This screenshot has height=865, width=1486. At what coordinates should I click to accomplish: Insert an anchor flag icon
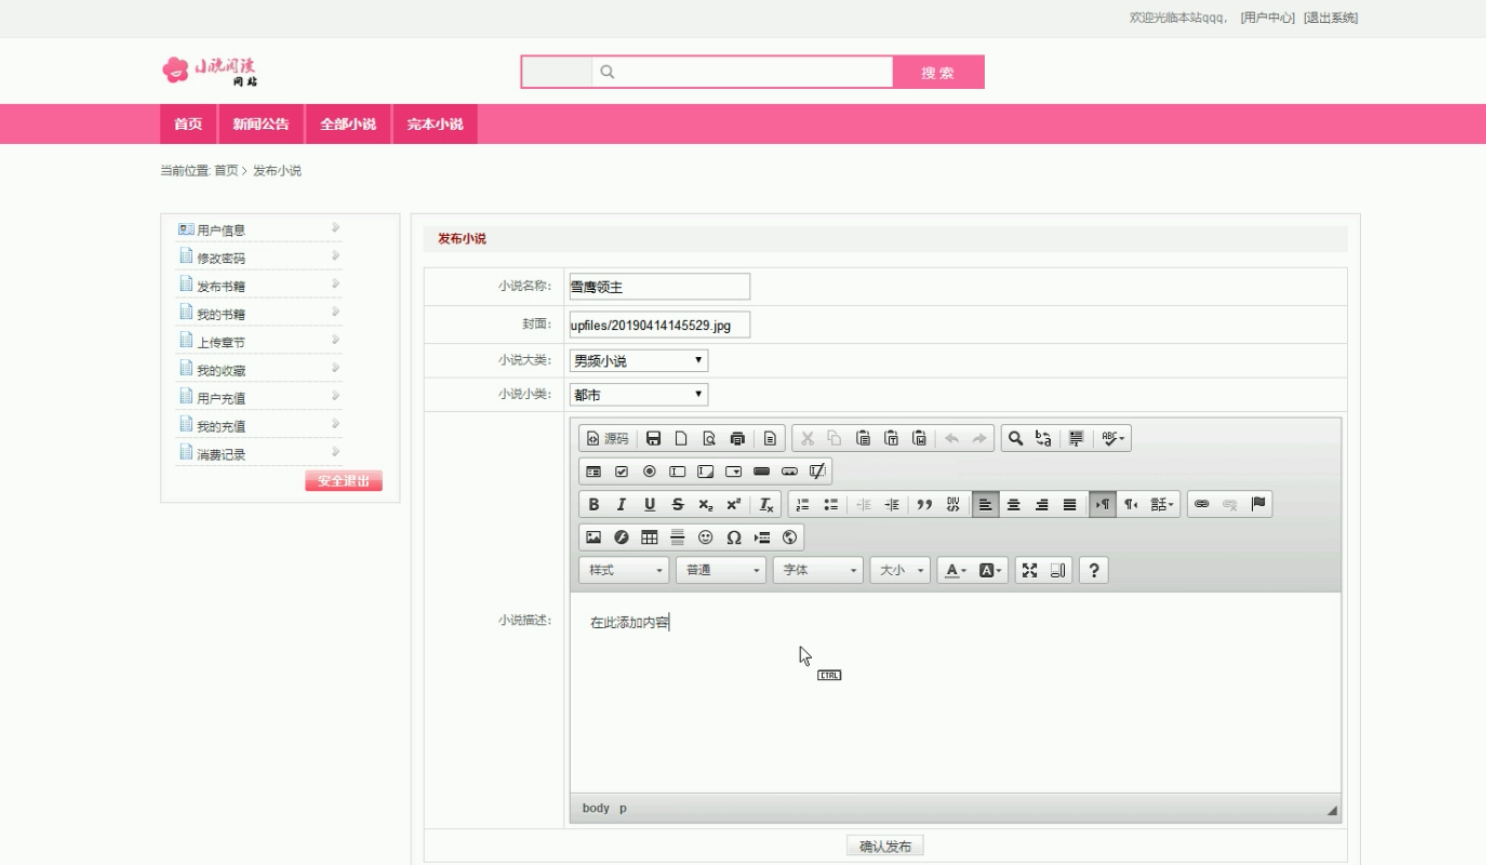[1258, 504]
